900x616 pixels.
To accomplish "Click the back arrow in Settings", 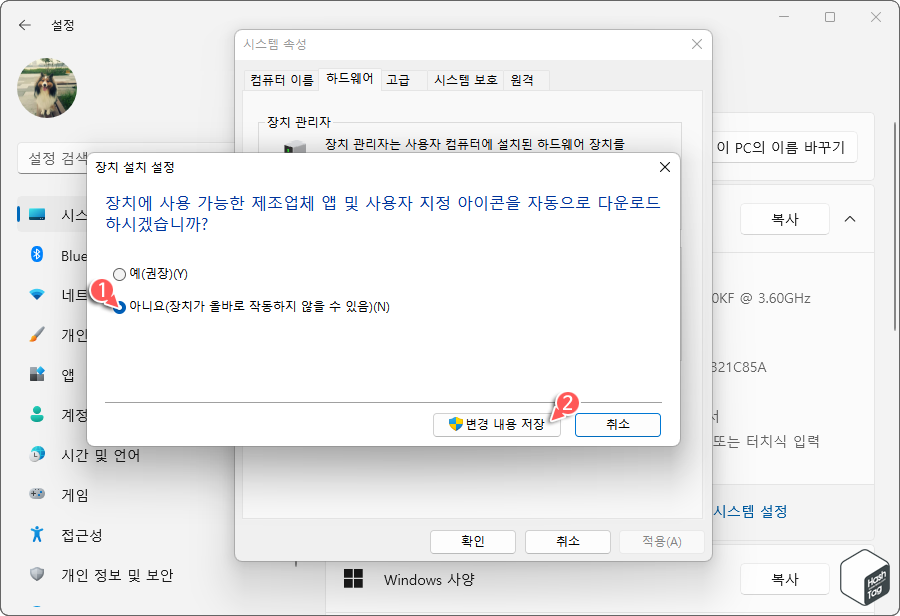I will click(x=24, y=25).
